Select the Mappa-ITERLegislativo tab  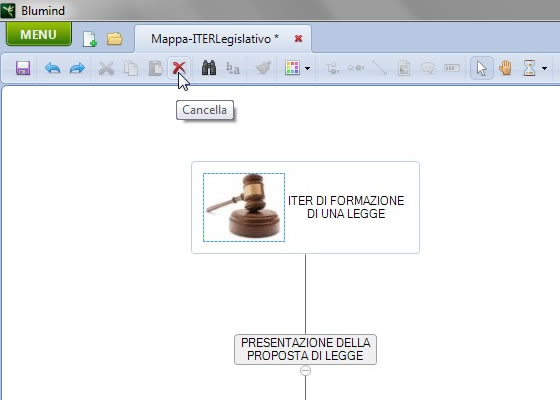(x=215, y=39)
